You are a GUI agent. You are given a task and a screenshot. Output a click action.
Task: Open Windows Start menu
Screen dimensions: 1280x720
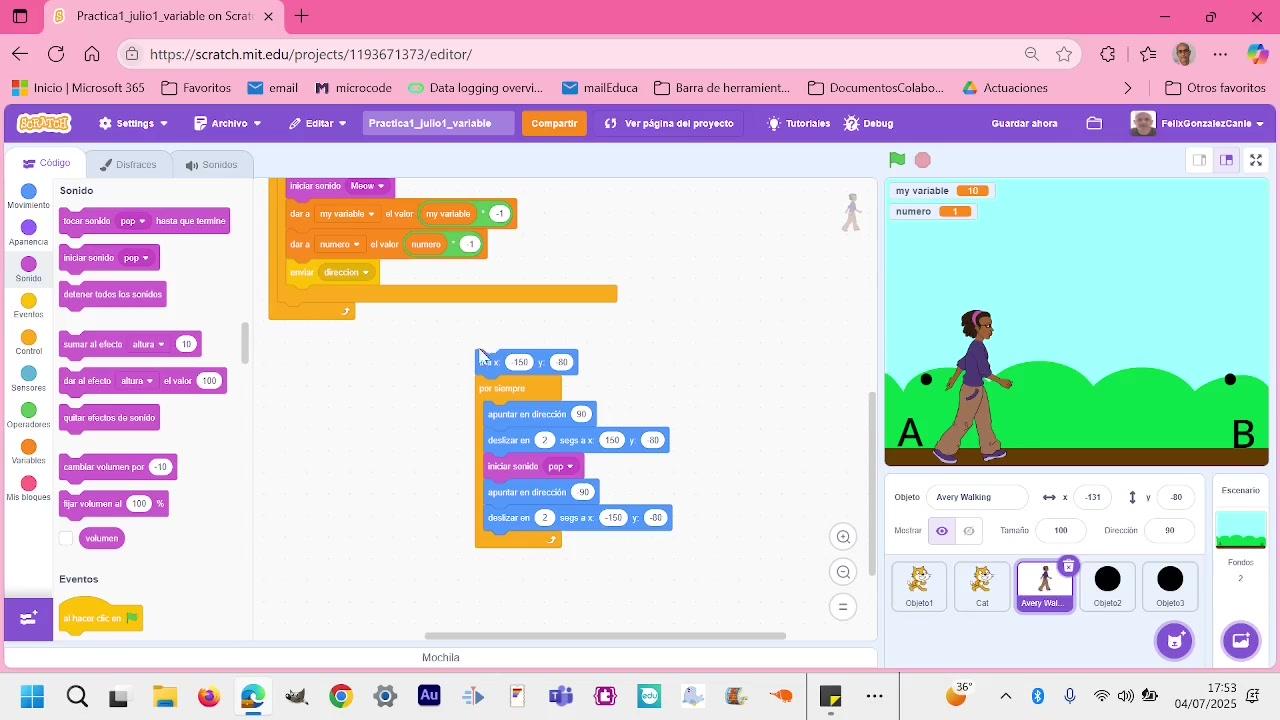click(x=31, y=697)
